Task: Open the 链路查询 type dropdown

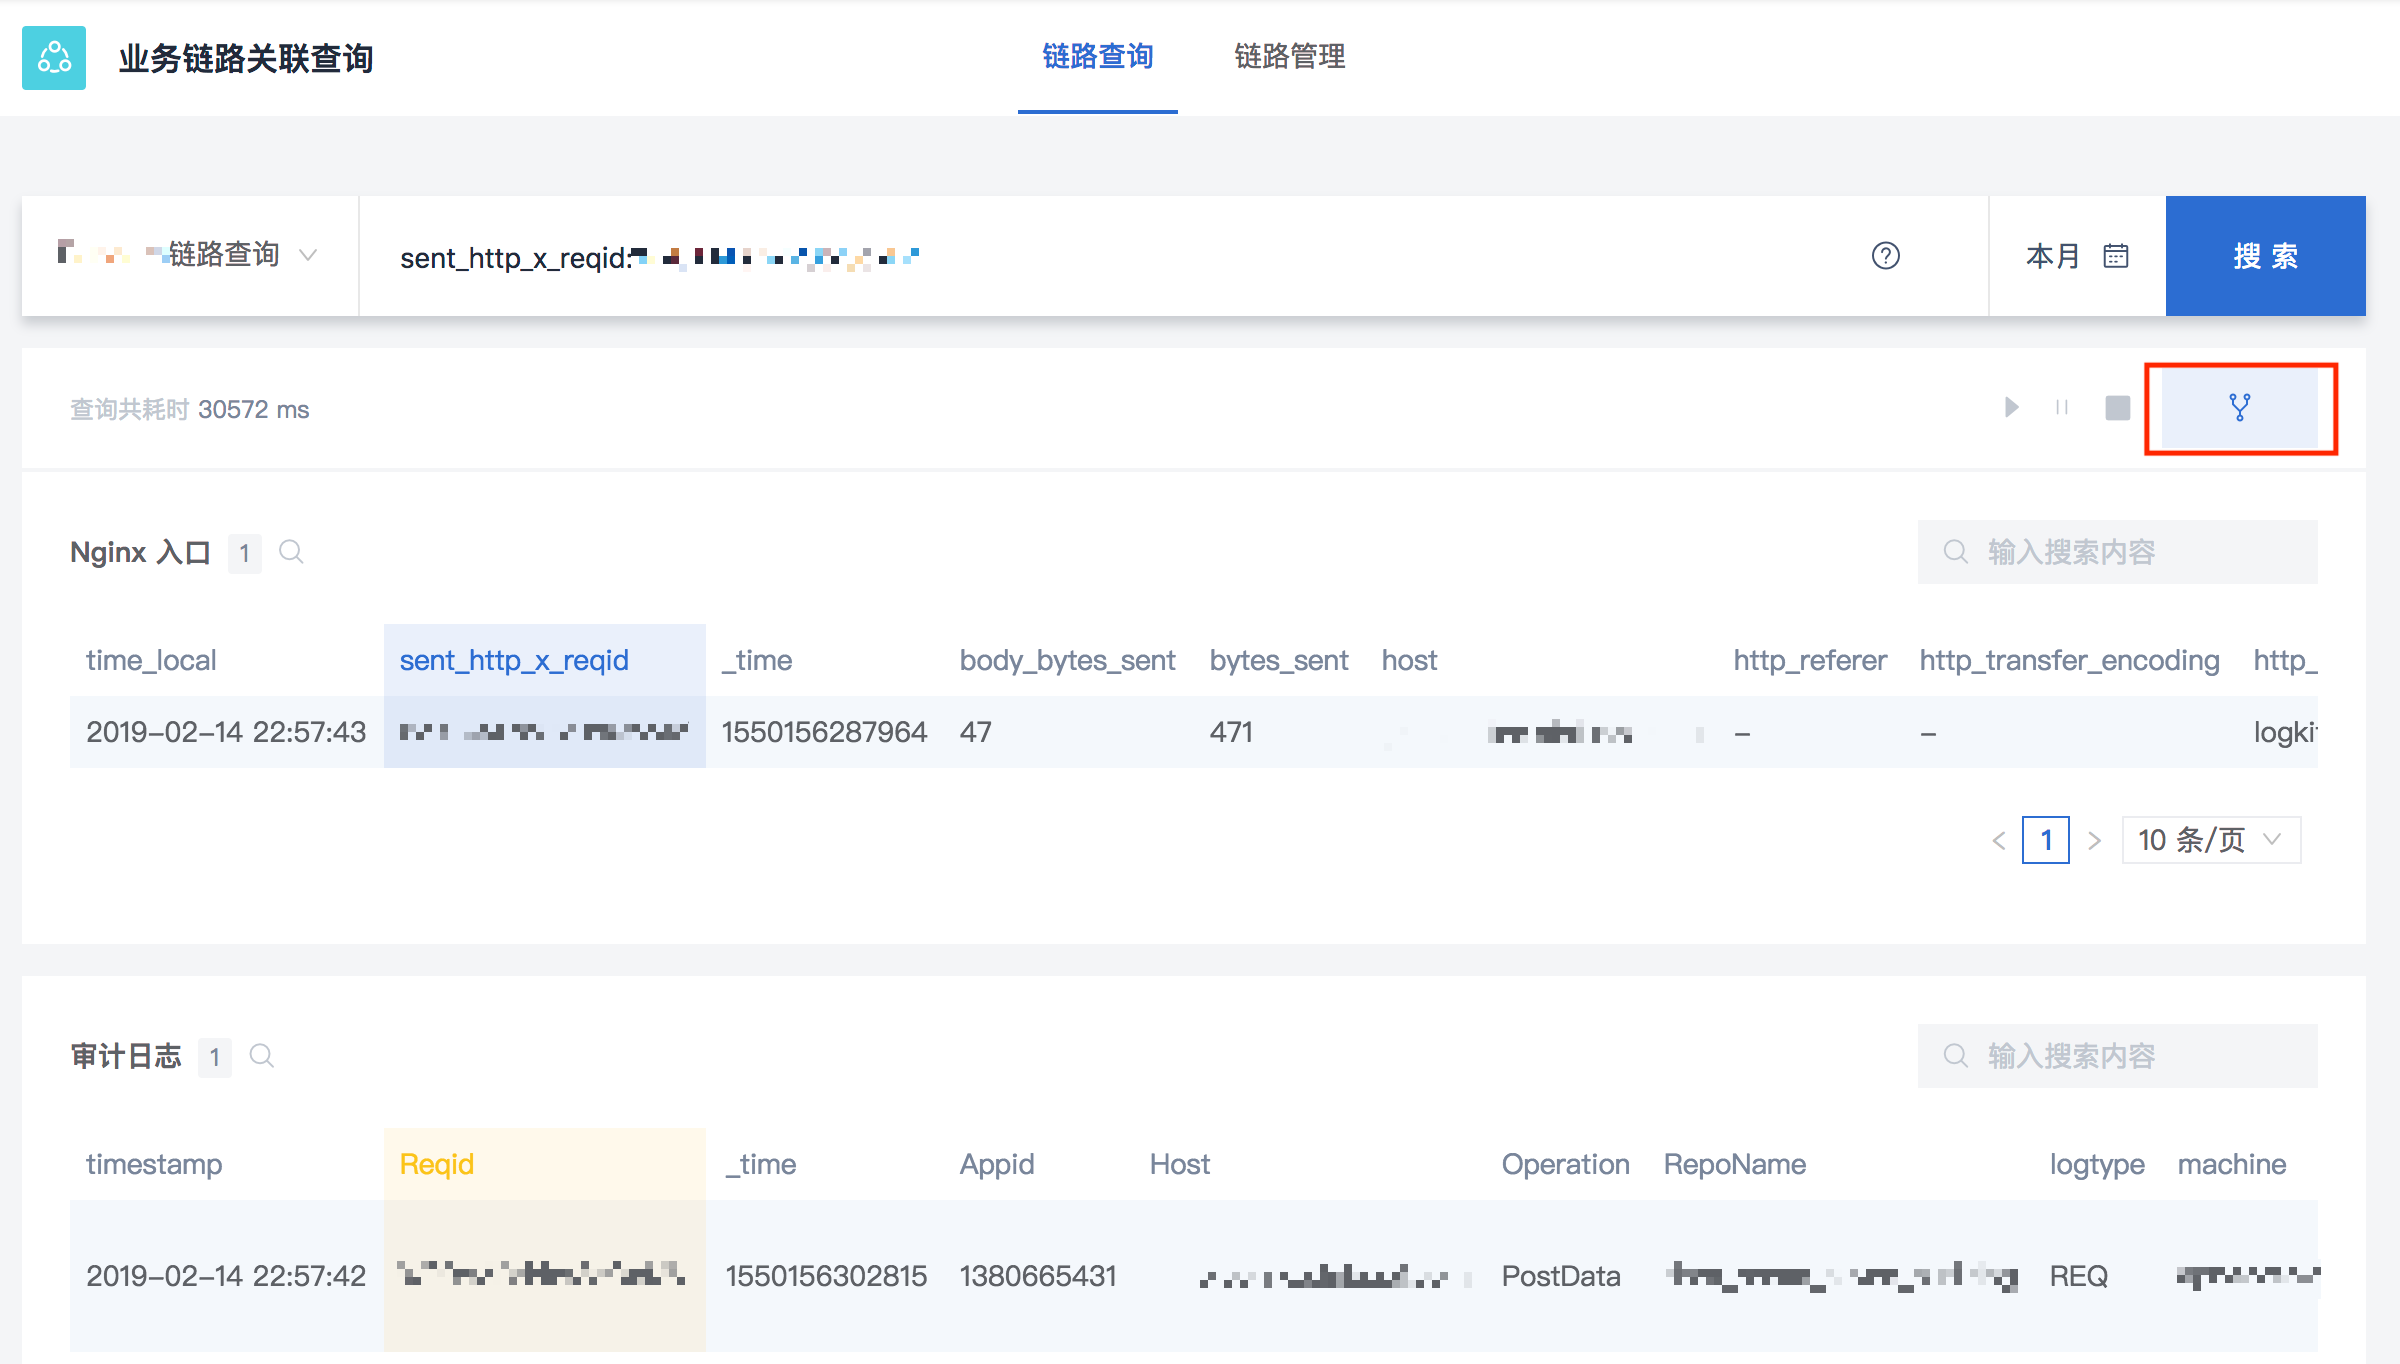Action: [190, 256]
